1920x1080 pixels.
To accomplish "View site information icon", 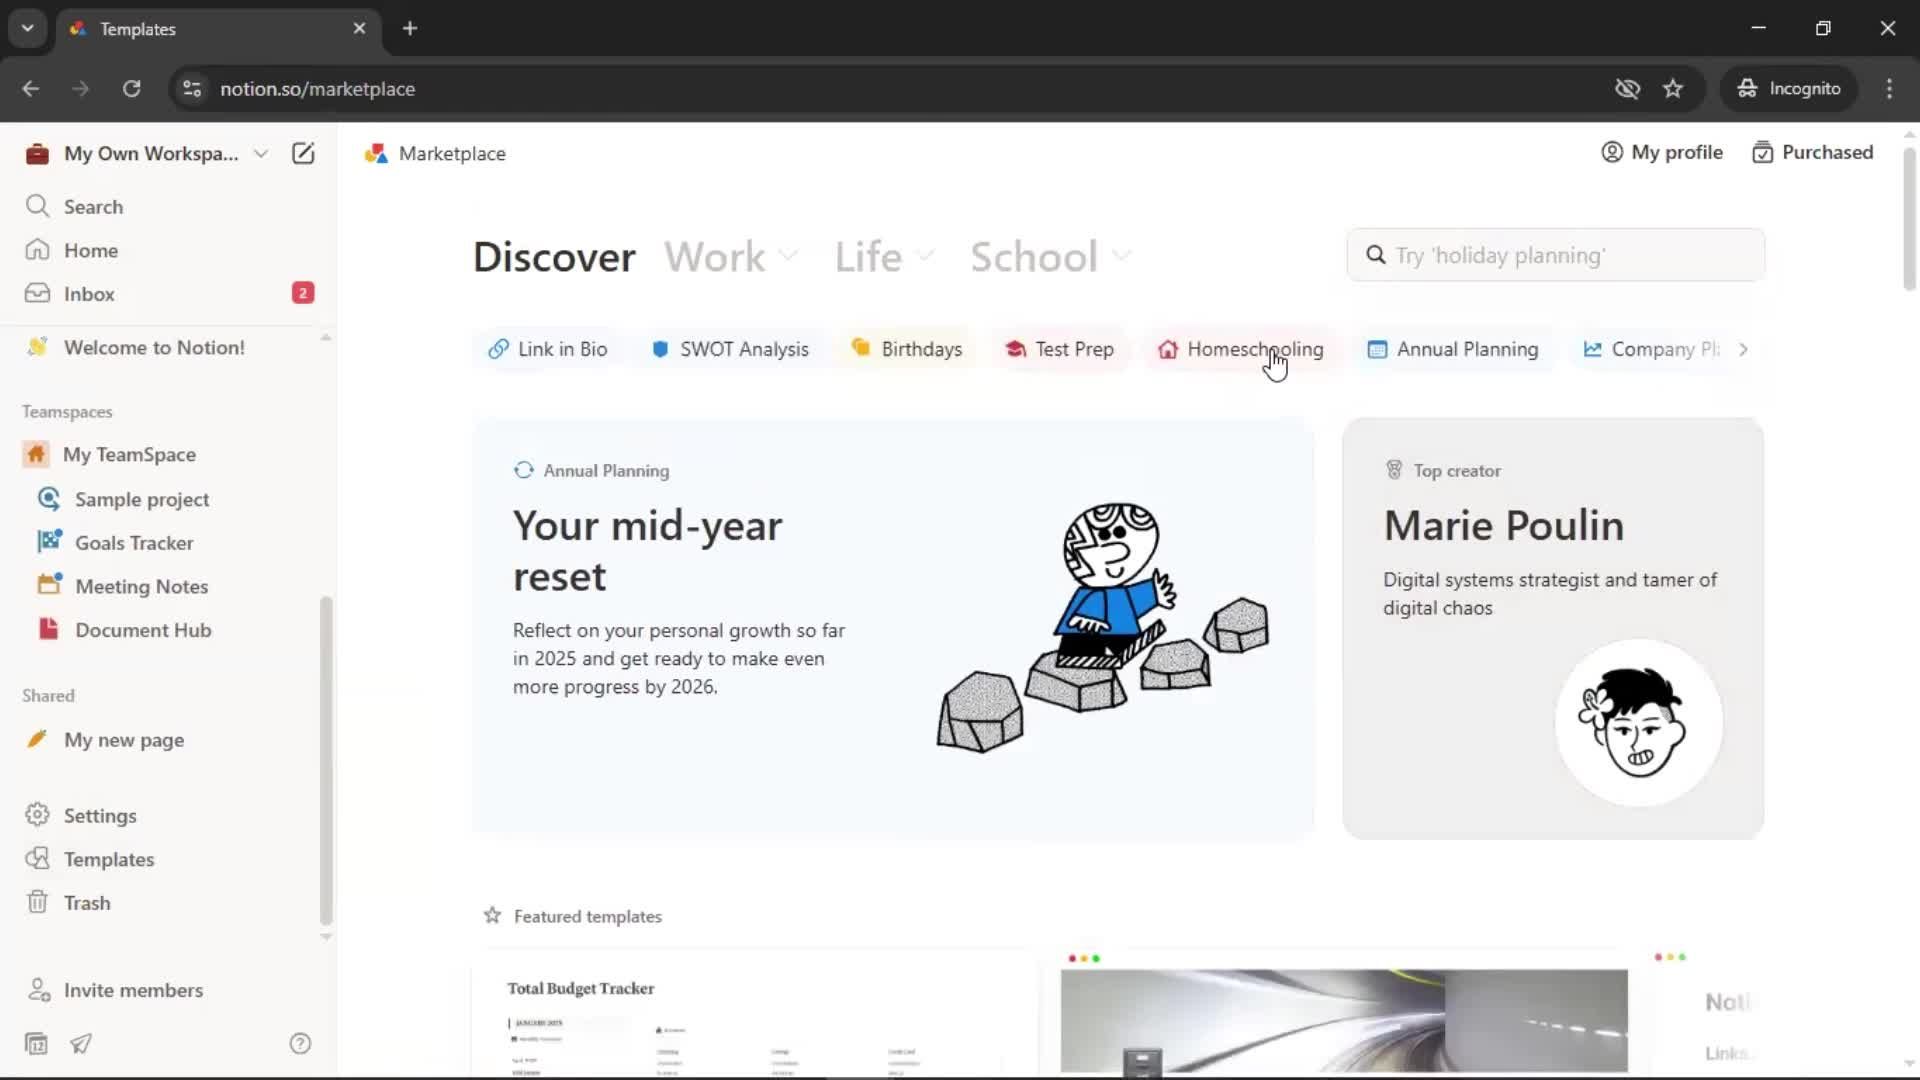I will click(192, 89).
